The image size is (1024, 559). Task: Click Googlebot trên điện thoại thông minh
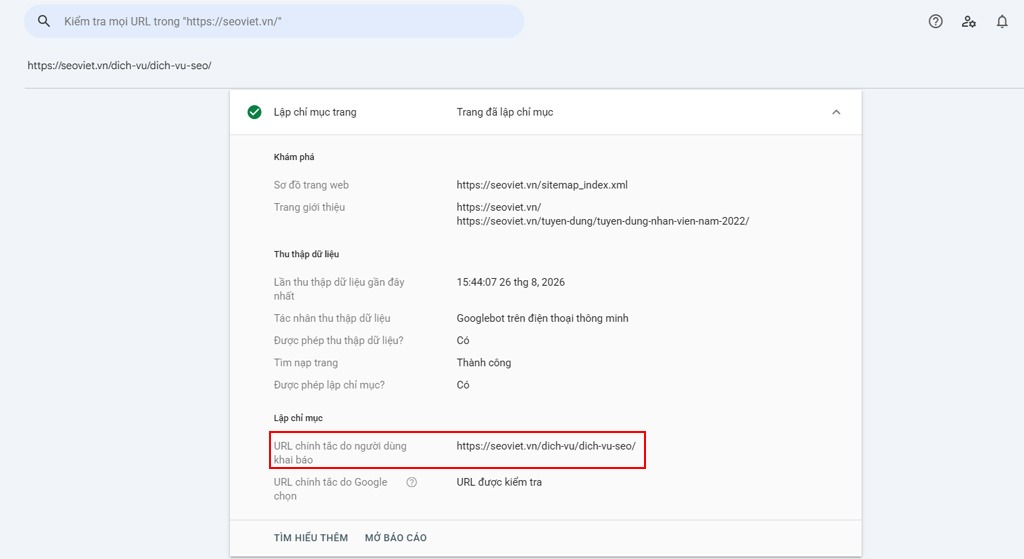[543, 318]
